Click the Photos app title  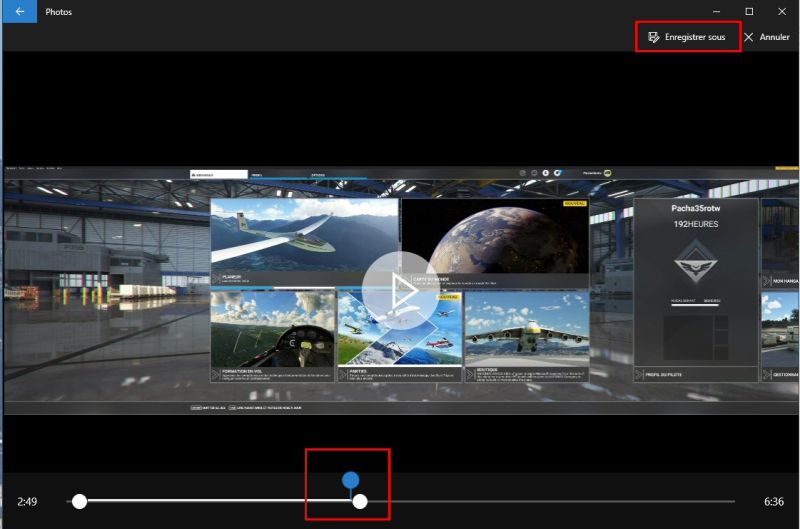(59, 12)
